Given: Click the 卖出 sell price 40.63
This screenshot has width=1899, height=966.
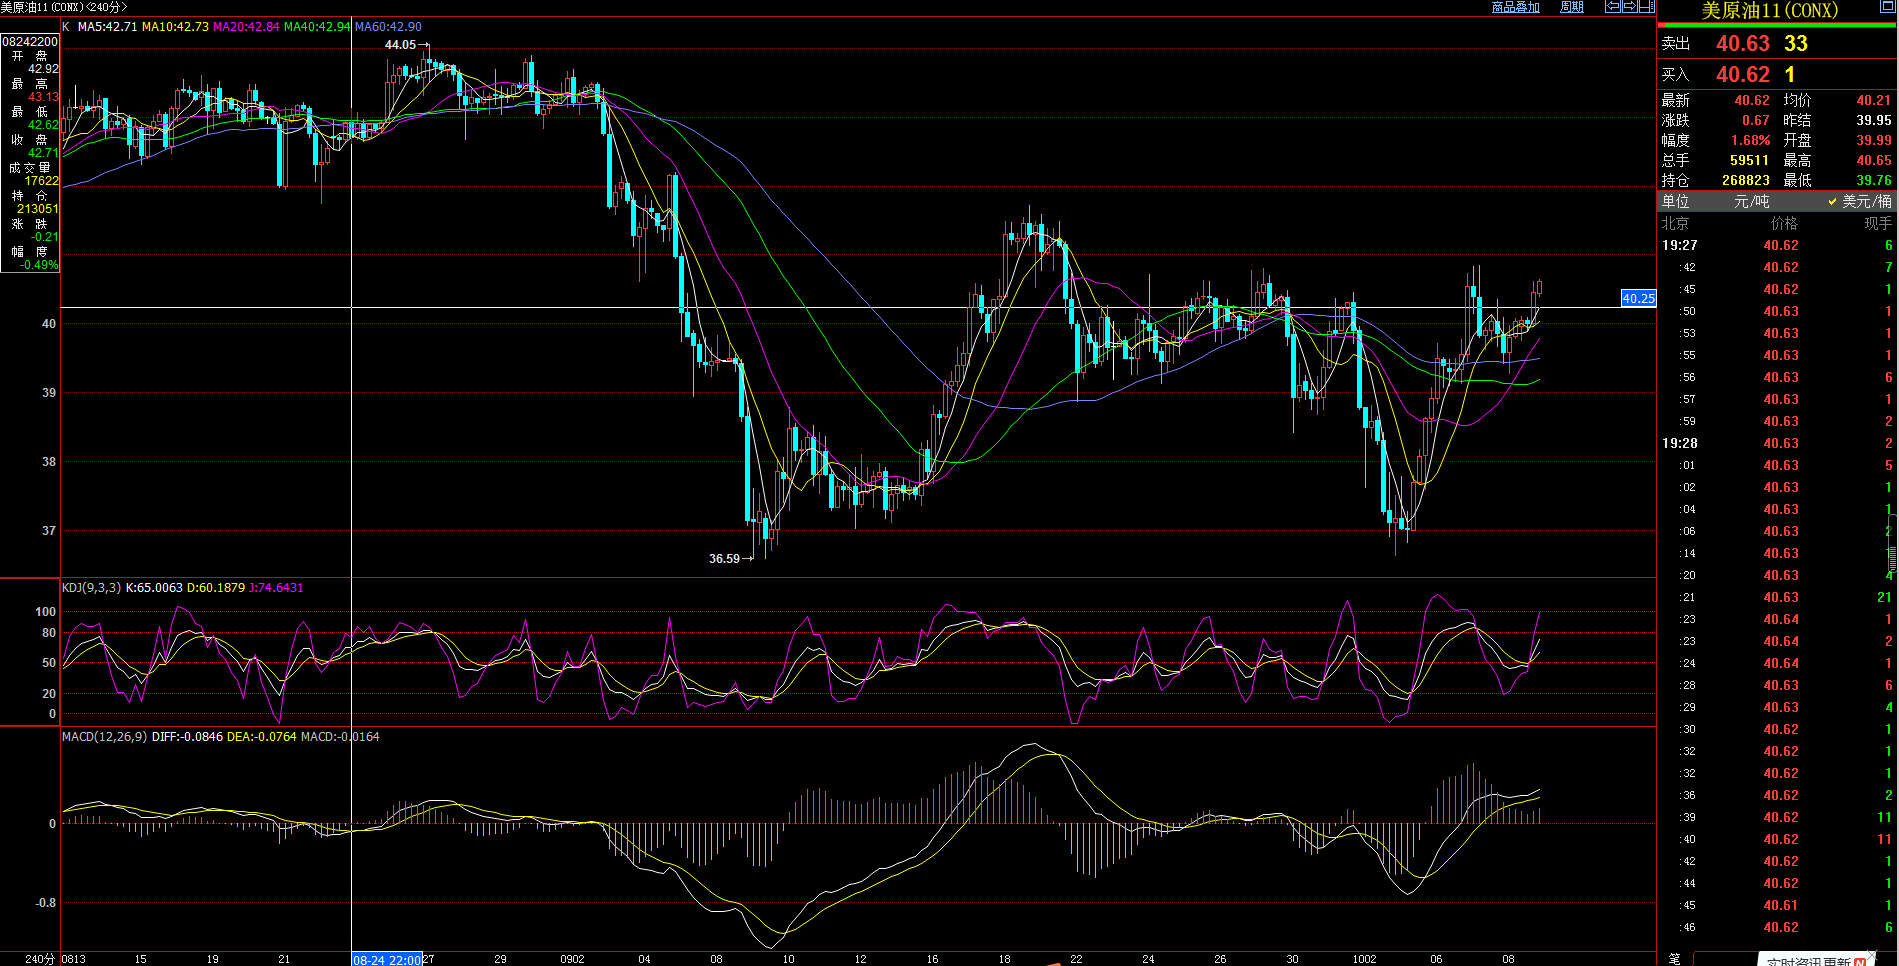Looking at the screenshot, I should click(1742, 44).
